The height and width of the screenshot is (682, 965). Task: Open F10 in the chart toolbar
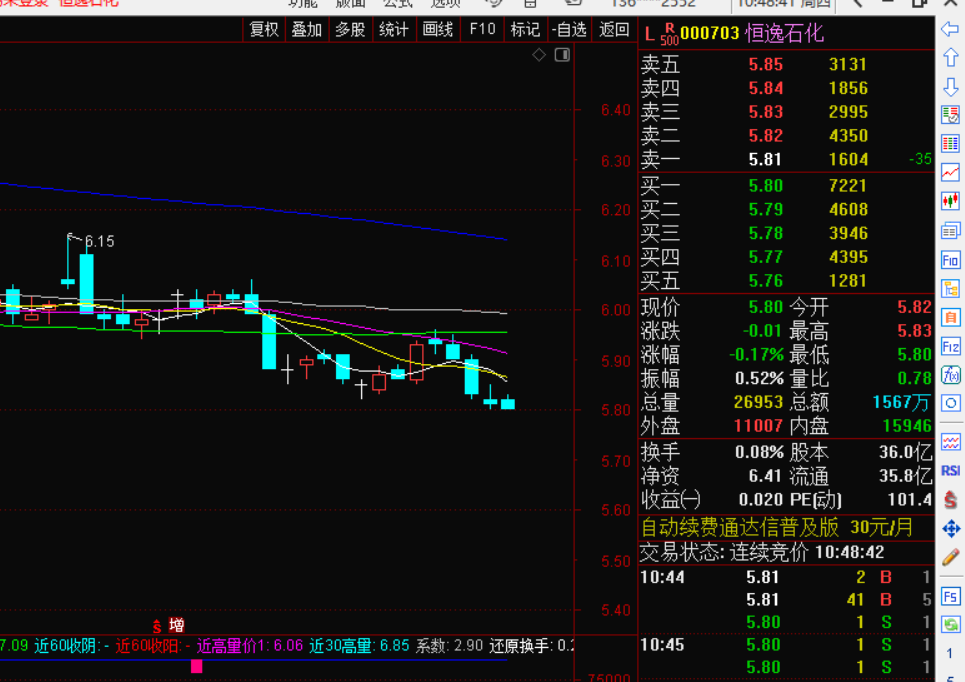click(482, 29)
